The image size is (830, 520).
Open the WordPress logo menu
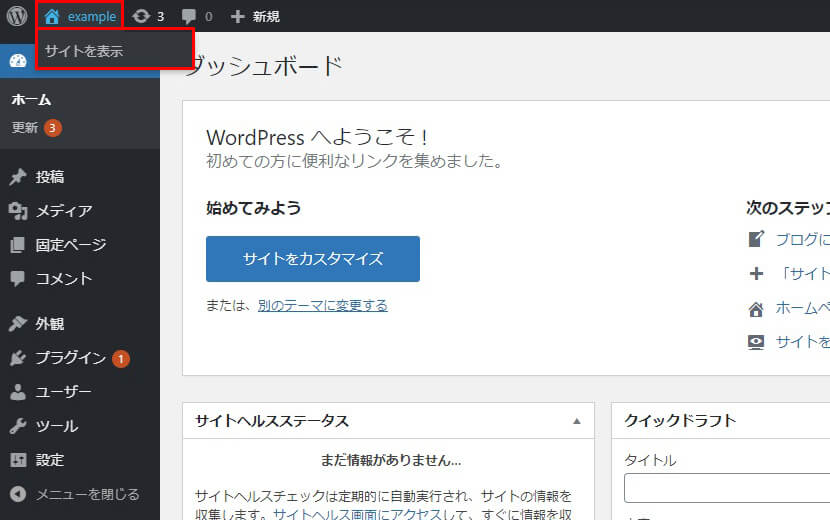(x=17, y=16)
